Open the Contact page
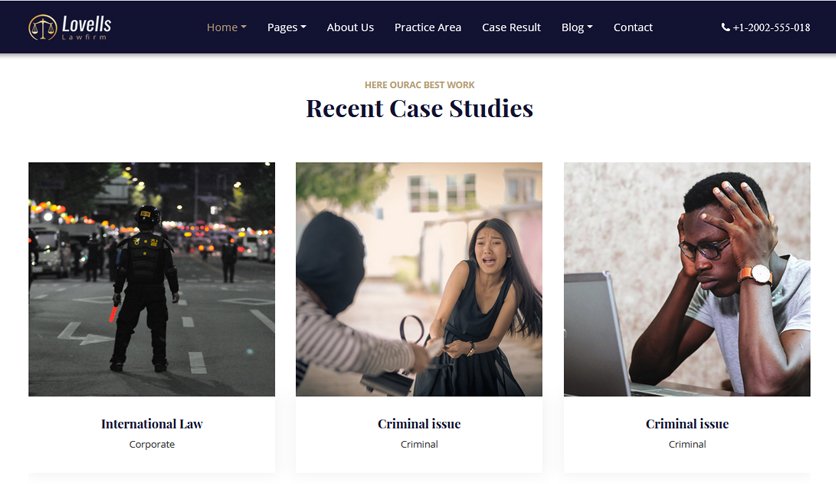Image resolution: width=836 pixels, height=484 pixels. point(632,27)
